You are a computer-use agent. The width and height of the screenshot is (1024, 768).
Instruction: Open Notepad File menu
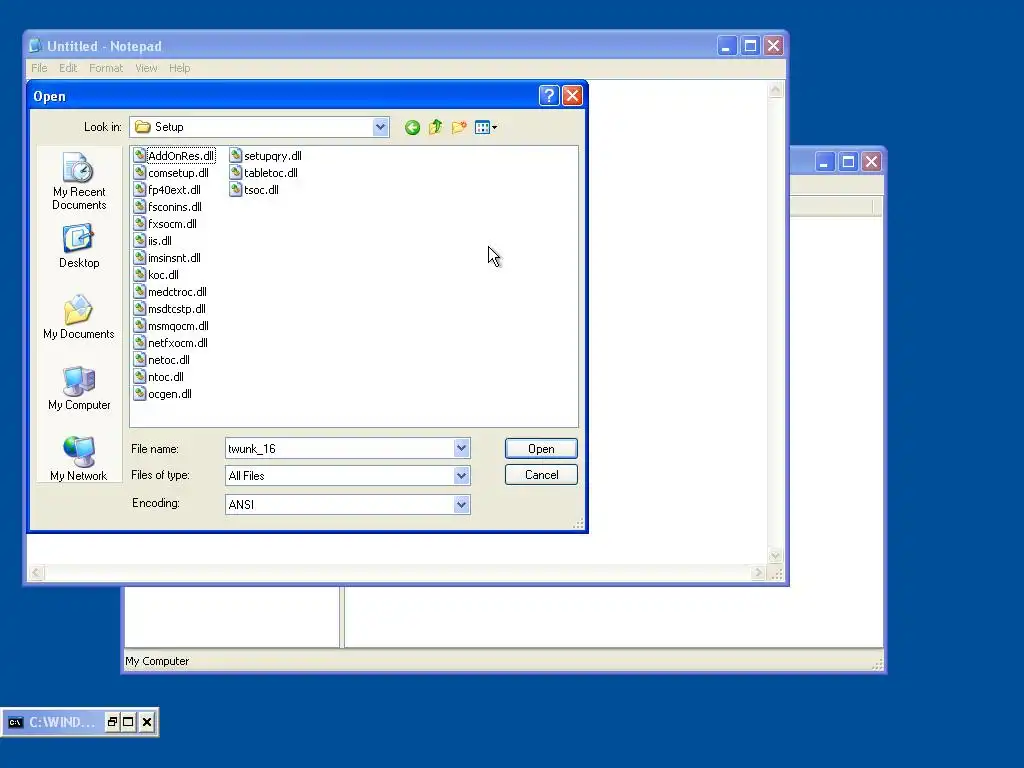(39, 68)
